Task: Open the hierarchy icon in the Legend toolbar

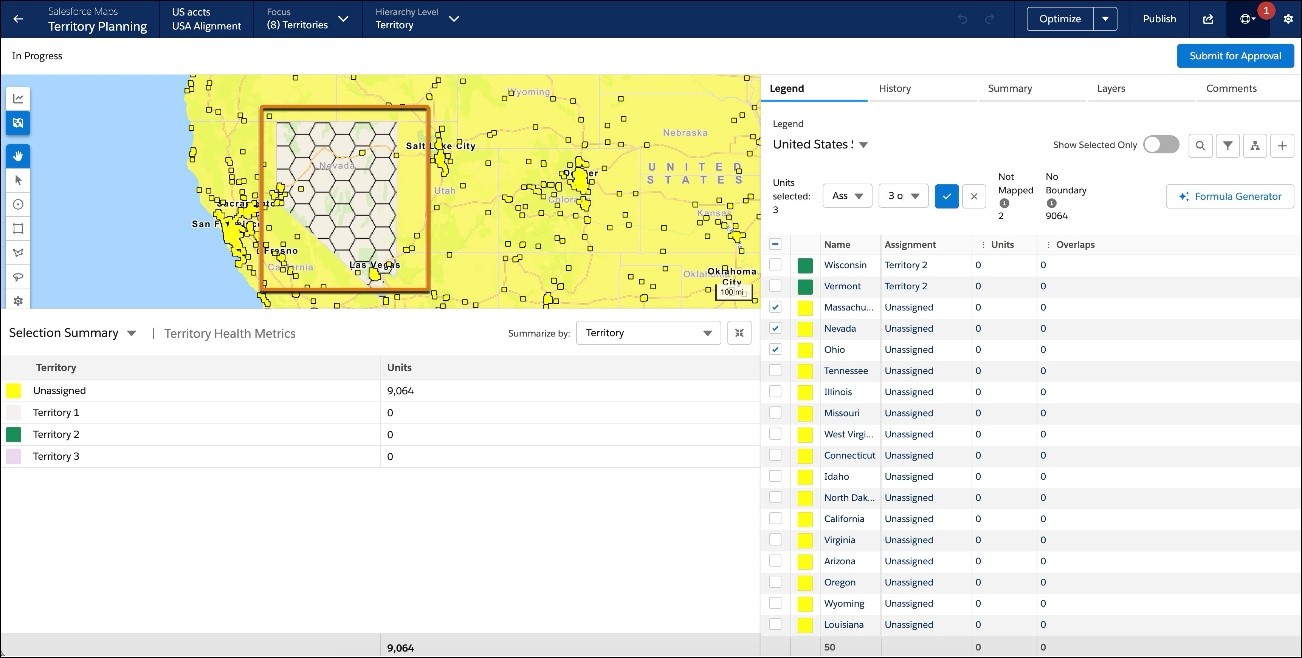Action: click(x=1254, y=145)
